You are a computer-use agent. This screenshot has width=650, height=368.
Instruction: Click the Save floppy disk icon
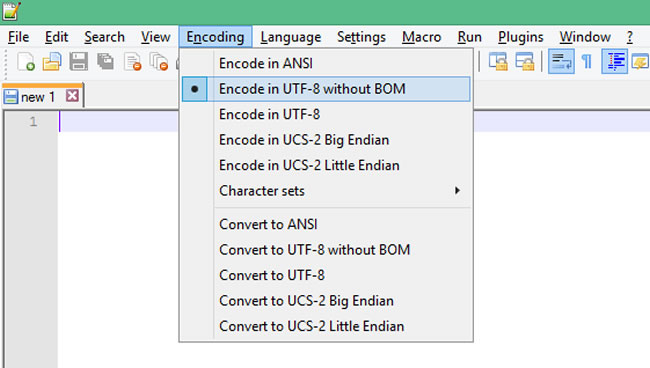78,62
